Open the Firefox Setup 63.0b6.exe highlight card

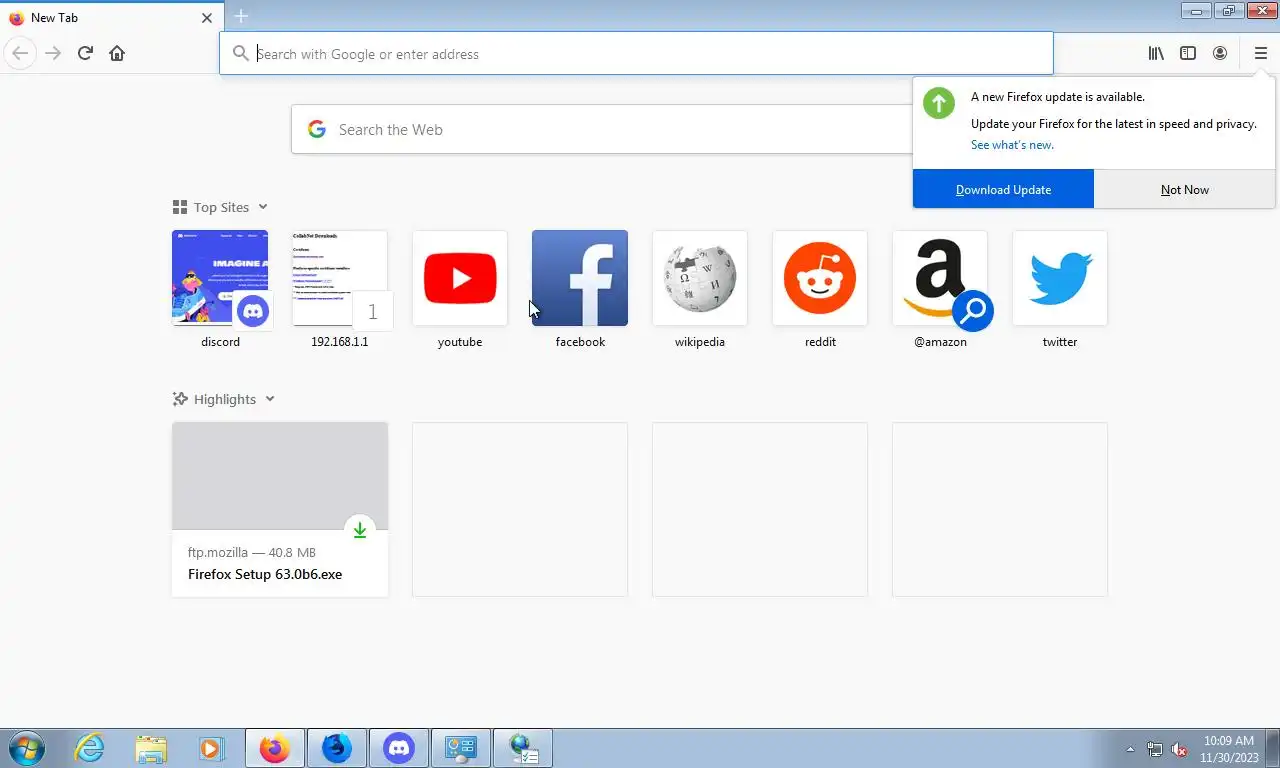280,509
